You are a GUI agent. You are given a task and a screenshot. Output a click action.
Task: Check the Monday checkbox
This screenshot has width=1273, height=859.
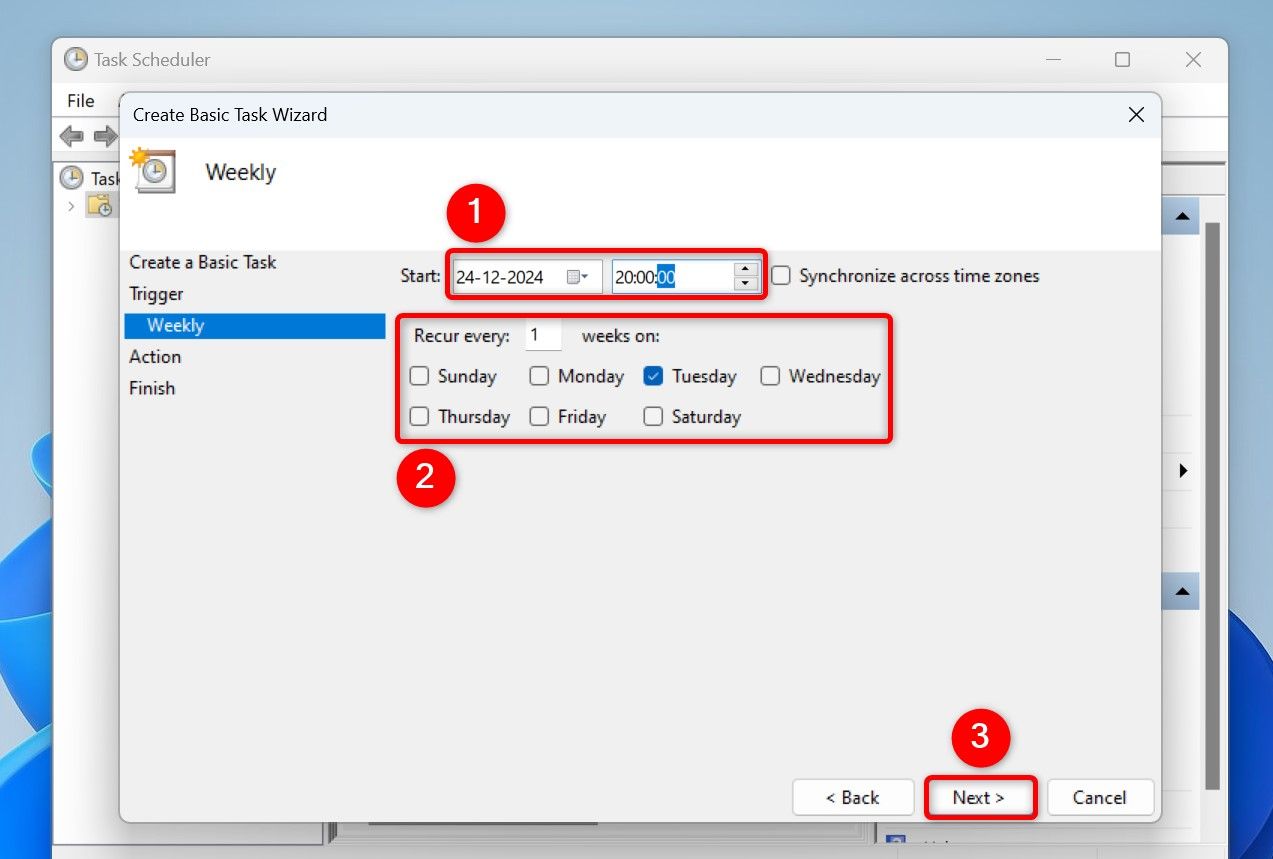(x=539, y=376)
